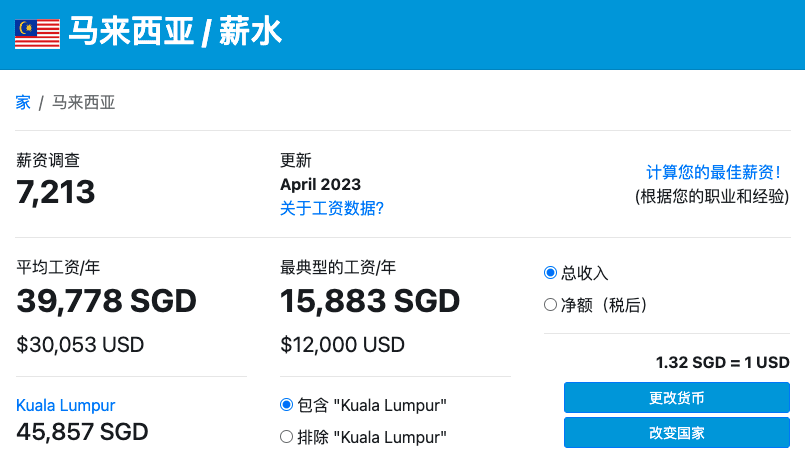Click the 1.32 SGD = 1 USD rate
805x461 pixels.
pyautogui.click(x=722, y=362)
